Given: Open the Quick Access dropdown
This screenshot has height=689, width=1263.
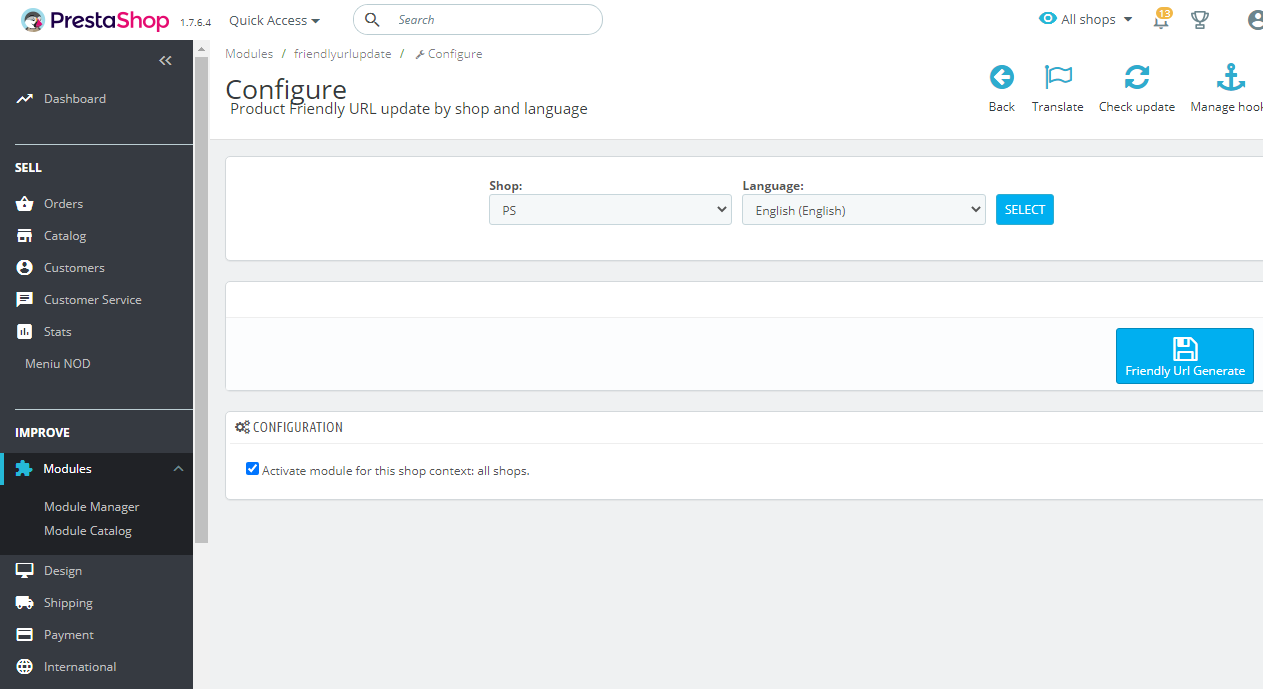Looking at the screenshot, I should 275,20.
